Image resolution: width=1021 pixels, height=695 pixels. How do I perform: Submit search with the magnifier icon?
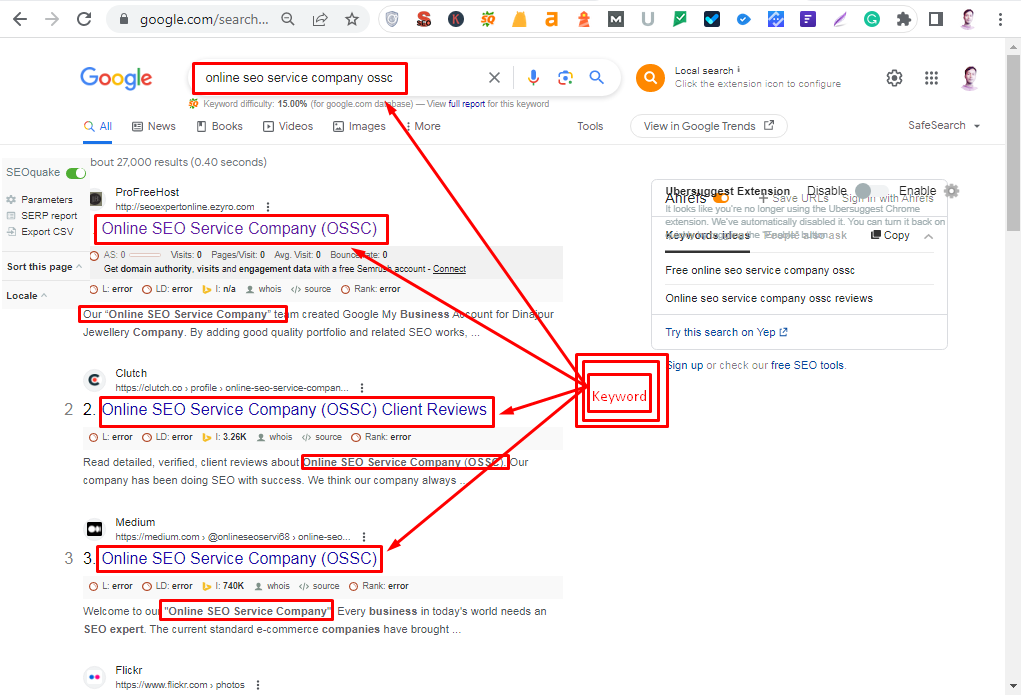[x=596, y=78]
